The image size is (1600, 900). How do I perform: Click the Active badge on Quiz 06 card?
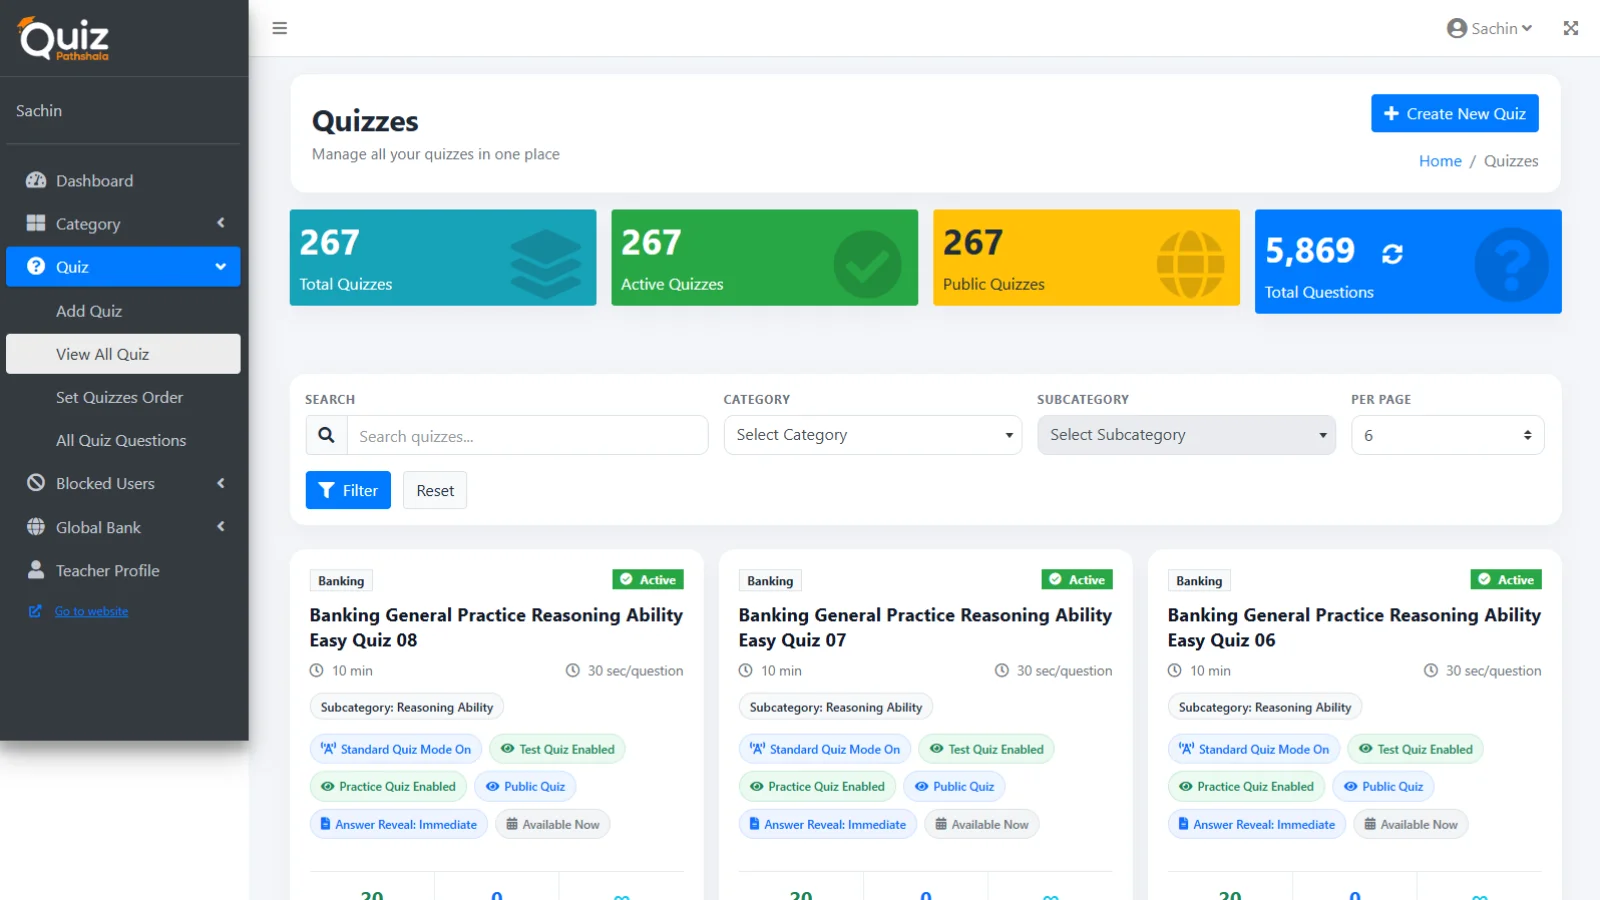(1506, 579)
